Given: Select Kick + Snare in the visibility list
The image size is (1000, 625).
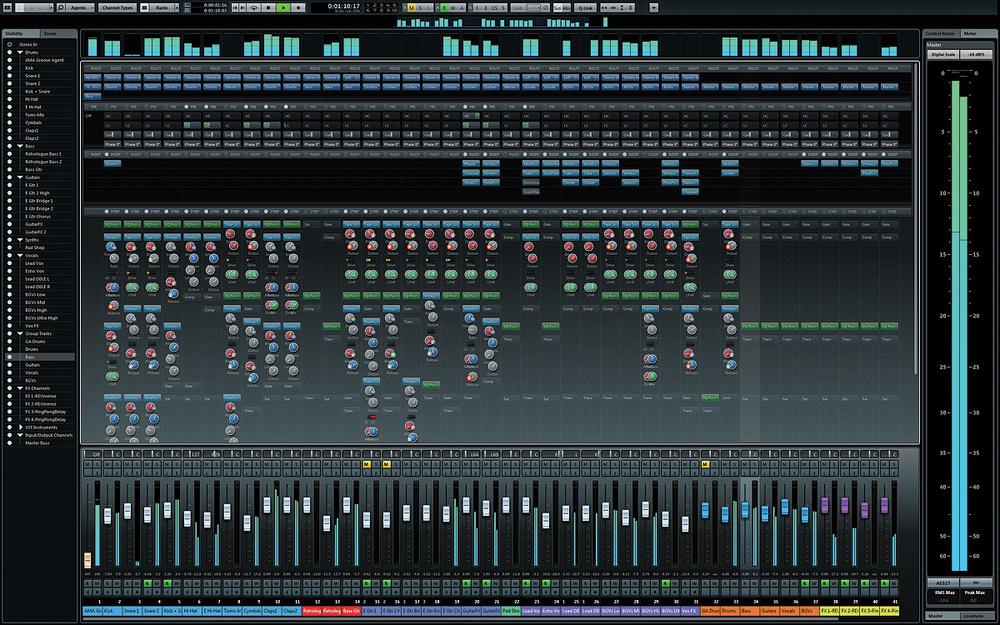Looking at the screenshot, I should 38,91.
